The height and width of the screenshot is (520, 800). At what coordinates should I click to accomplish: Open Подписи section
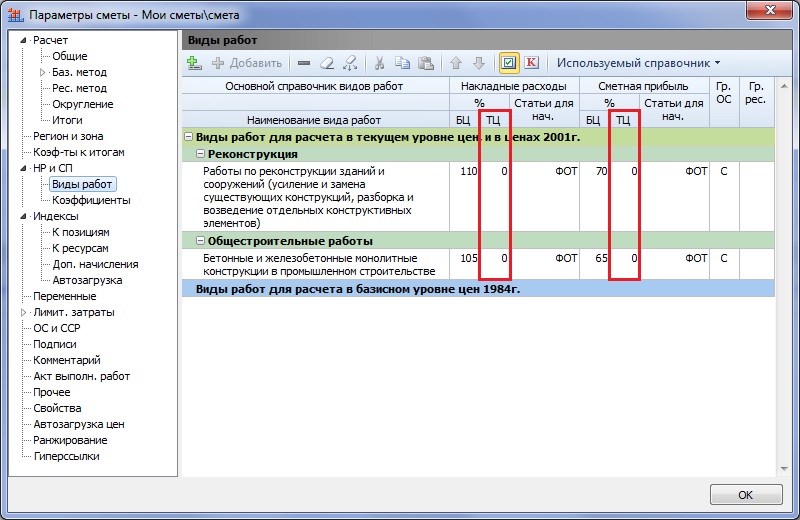click(x=55, y=344)
